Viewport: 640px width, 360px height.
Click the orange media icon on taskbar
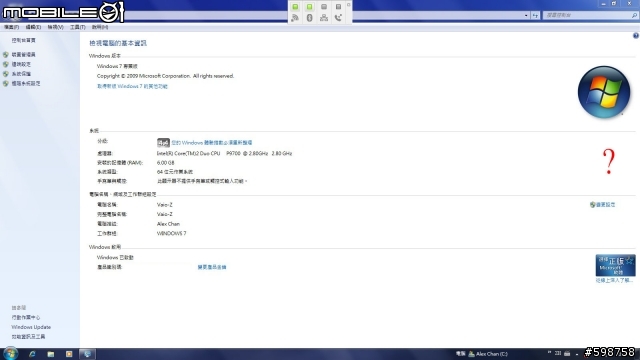point(69,354)
